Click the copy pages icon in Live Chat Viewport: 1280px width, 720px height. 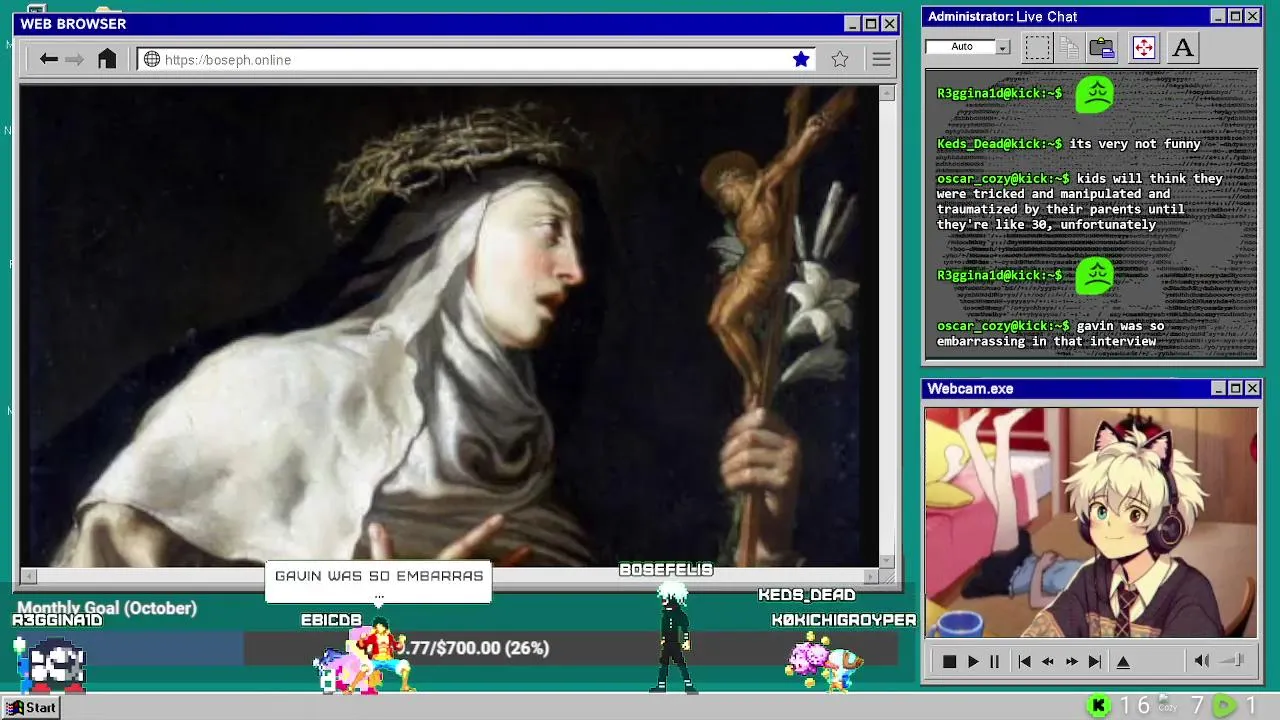pyautogui.click(x=1069, y=47)
